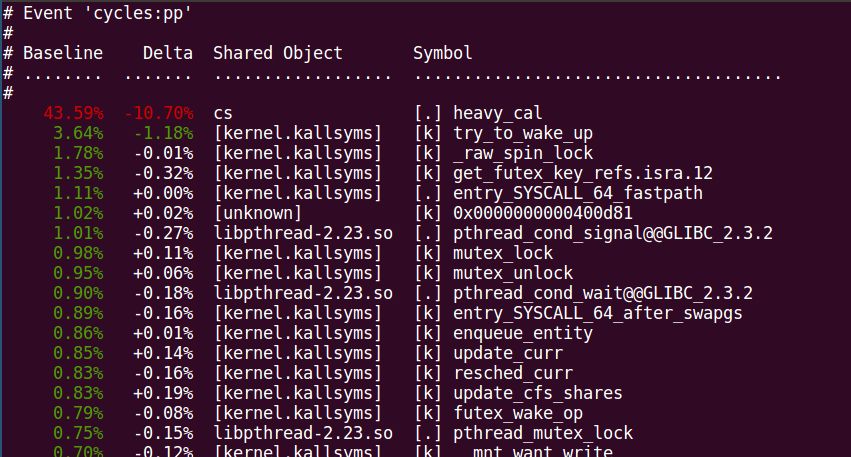Click the Symbol column header
The image size is (851, 457).
click(x=443, y=53)
